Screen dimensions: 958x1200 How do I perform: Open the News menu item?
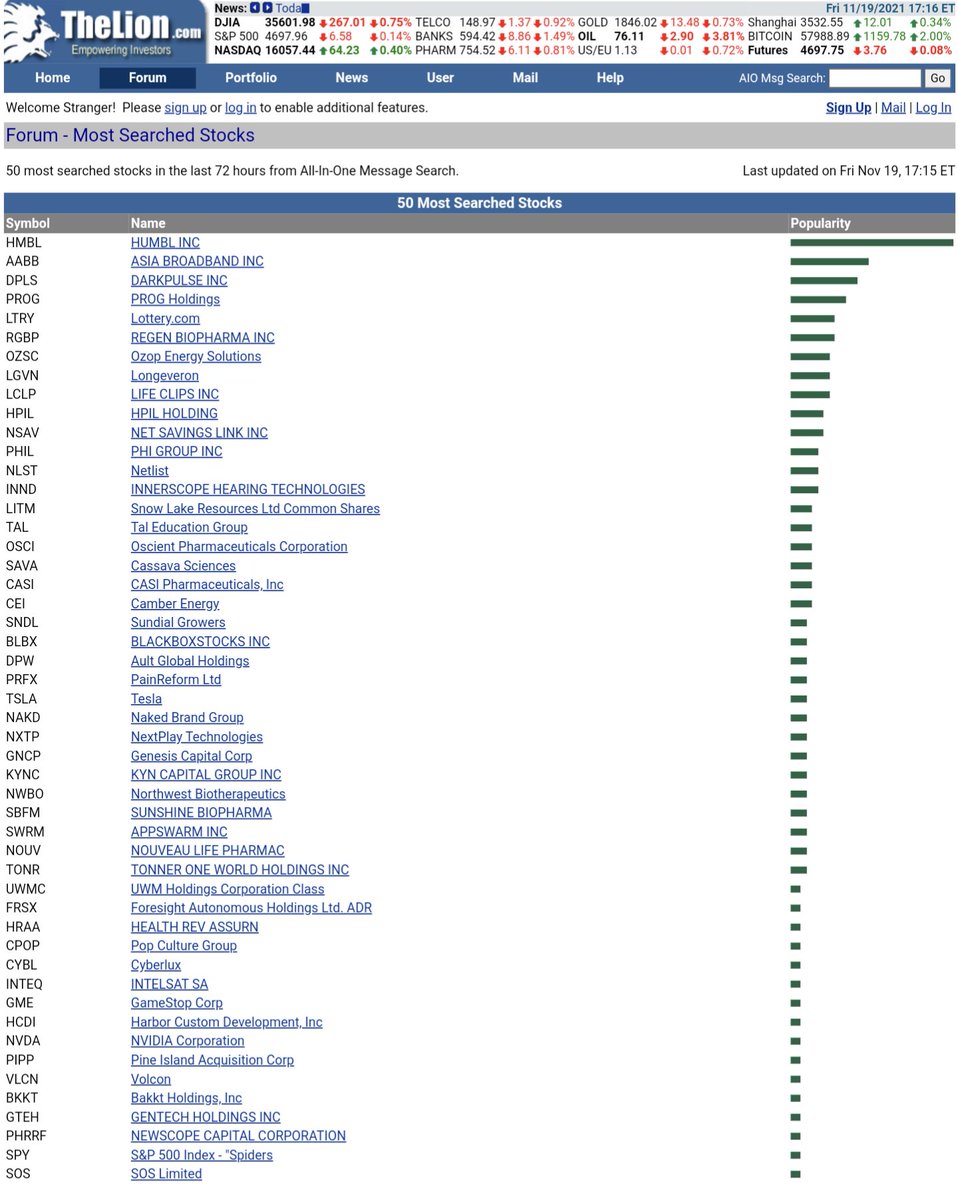pyautogui.click(x=351, y=78)
